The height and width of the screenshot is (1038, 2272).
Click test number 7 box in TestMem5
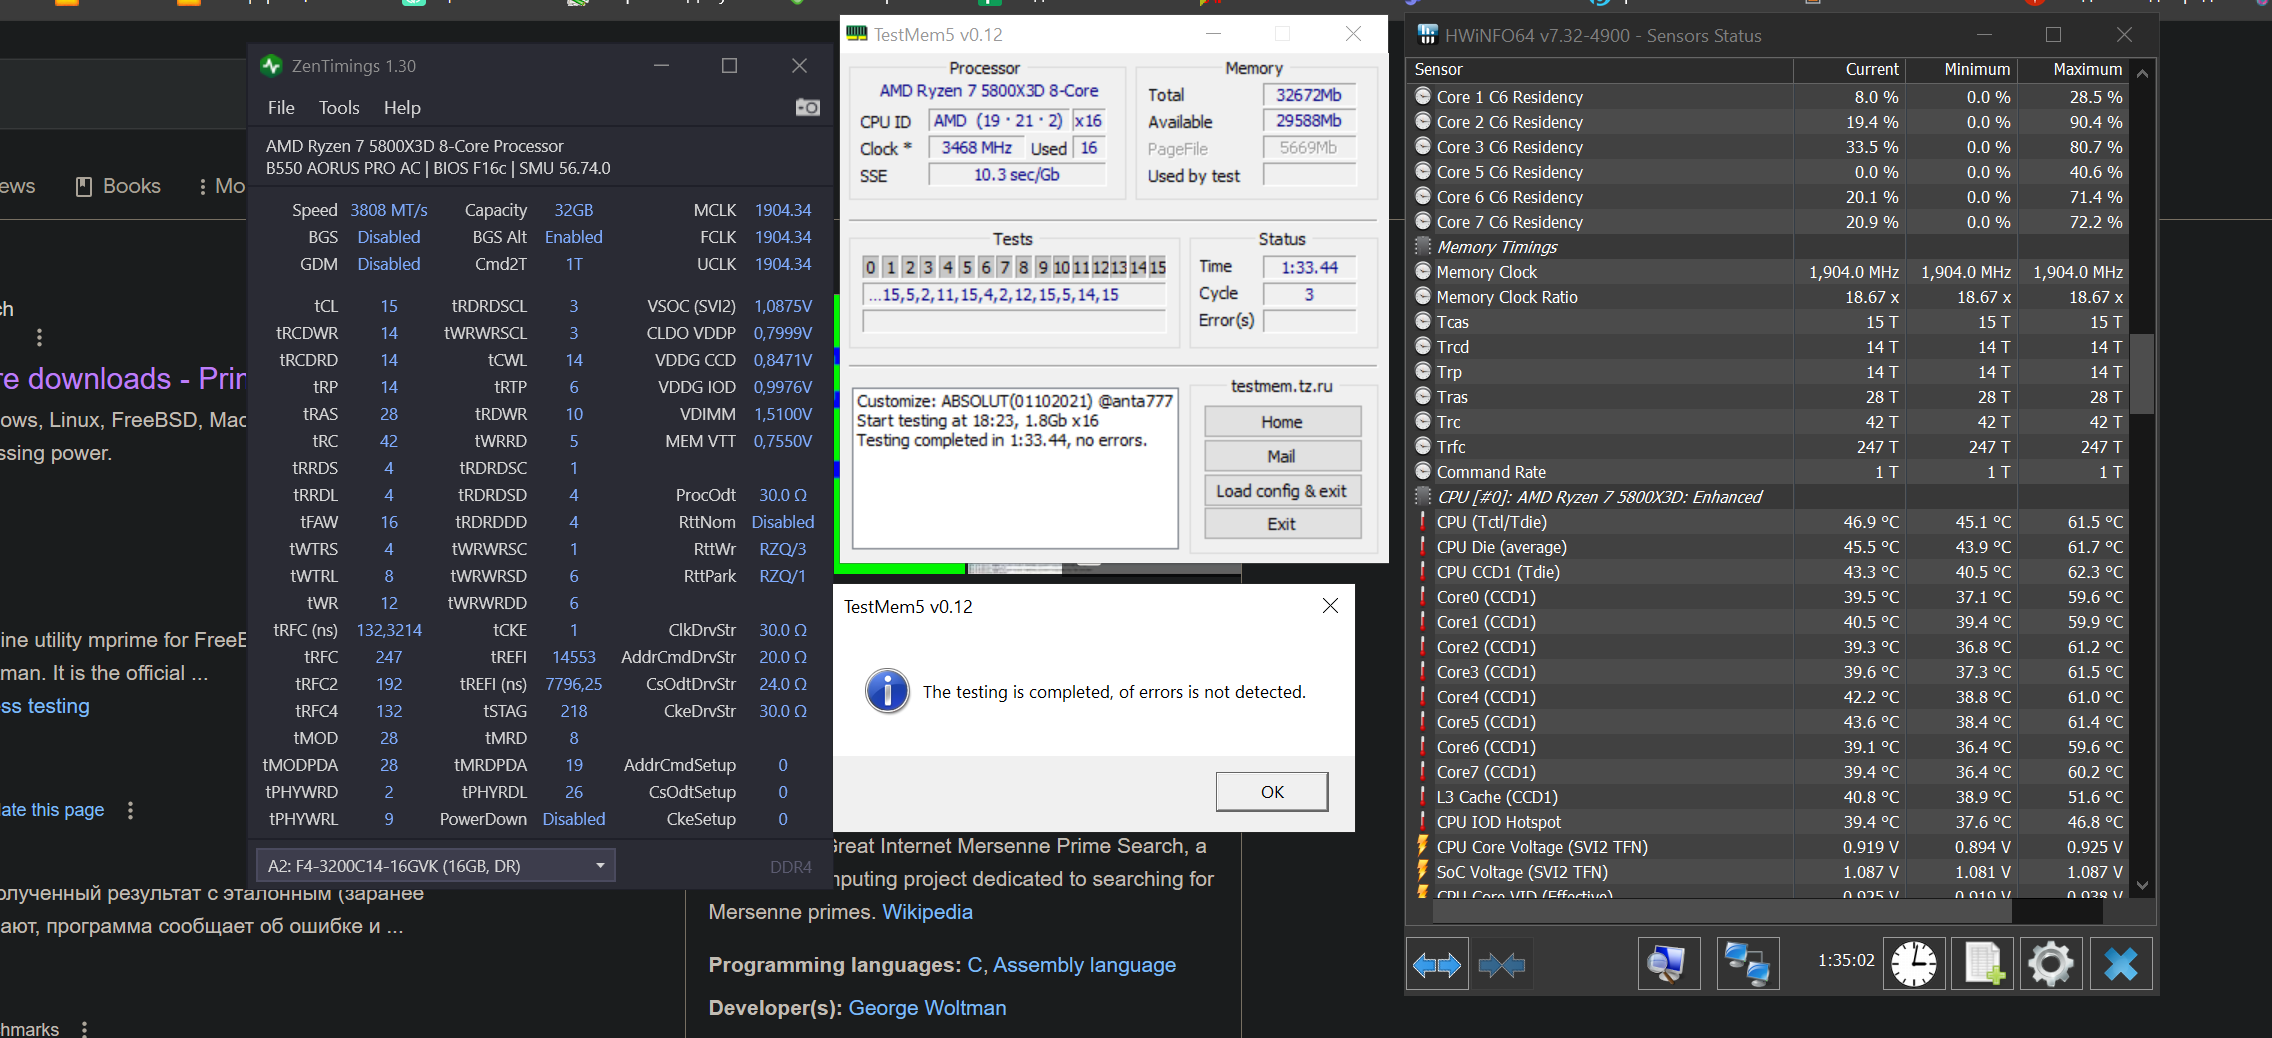pos(1005,267)
